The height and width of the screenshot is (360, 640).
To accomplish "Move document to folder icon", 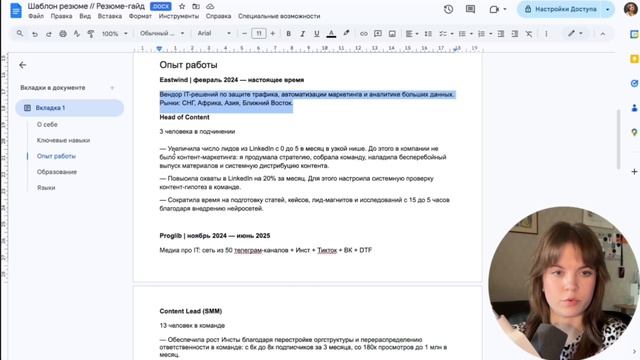I will (196, 7).
